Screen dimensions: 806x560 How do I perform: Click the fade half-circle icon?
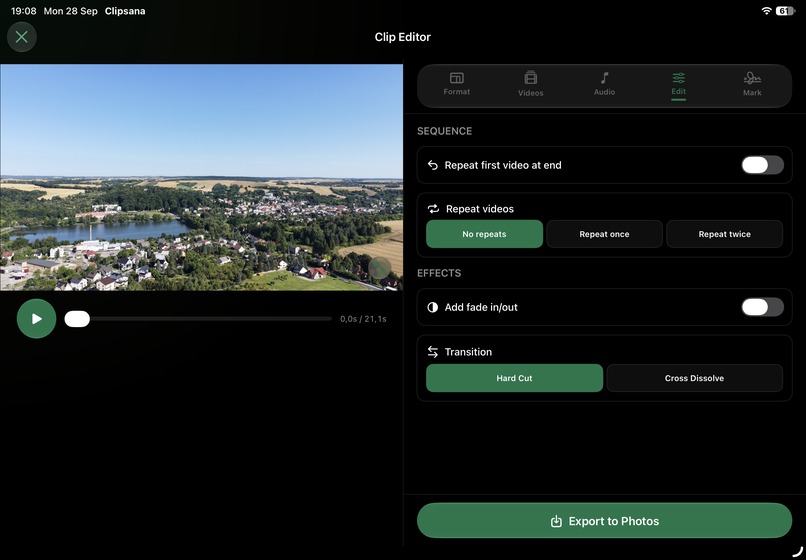point(433,307)
